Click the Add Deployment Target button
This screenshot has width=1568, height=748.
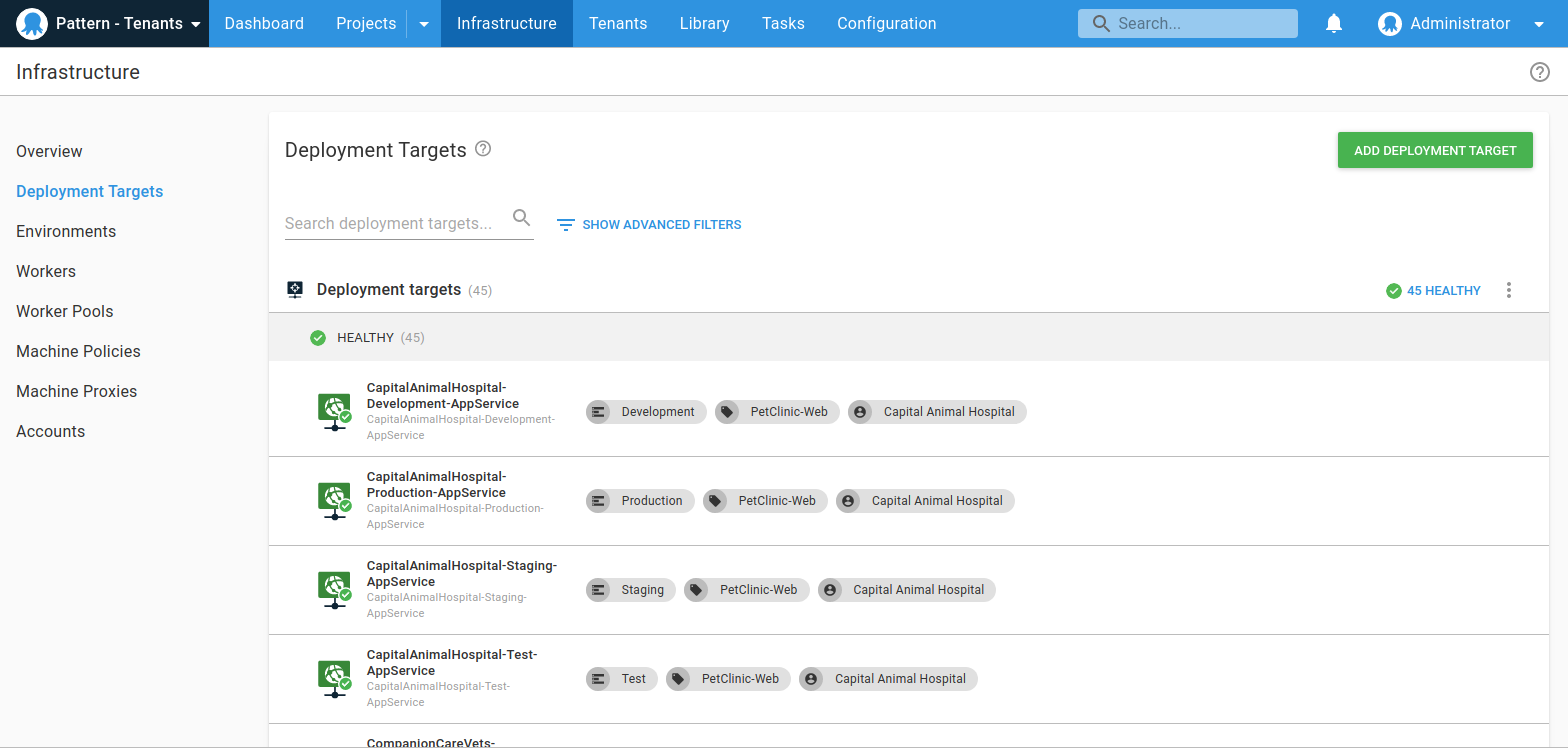pos(1434,150)
